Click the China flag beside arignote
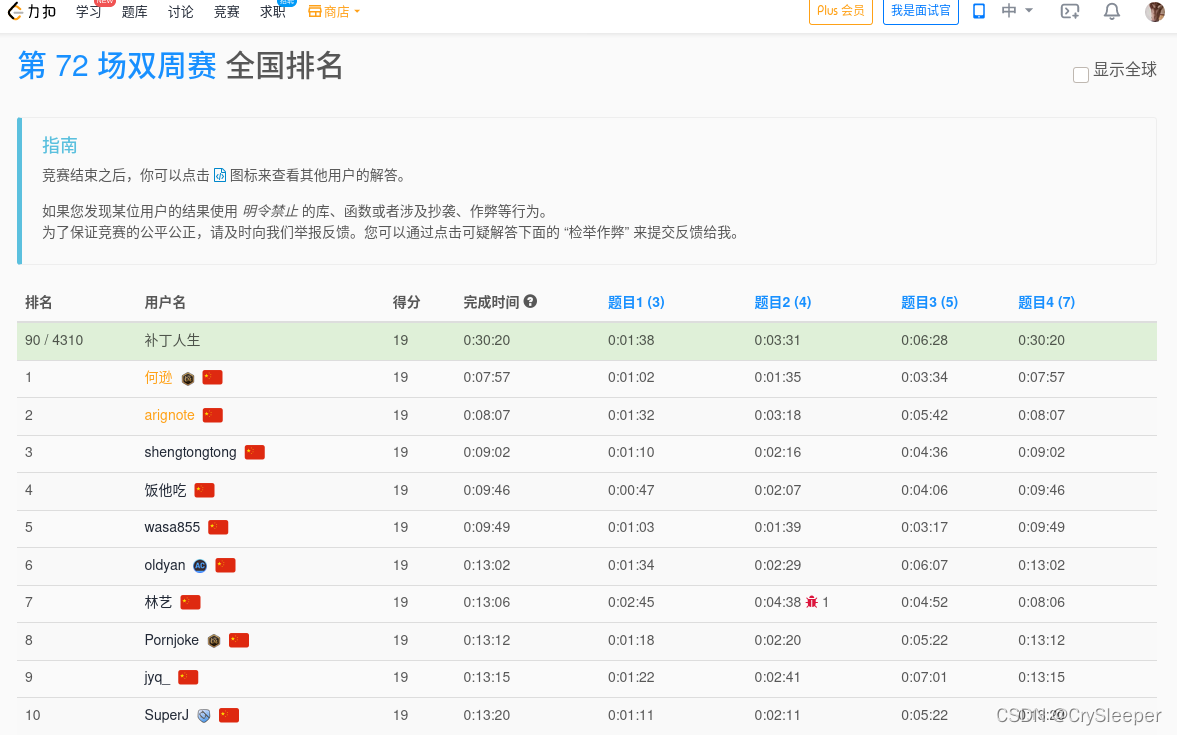The width and height of the screenshot is (1177, 735). click(x=213, y=415)
